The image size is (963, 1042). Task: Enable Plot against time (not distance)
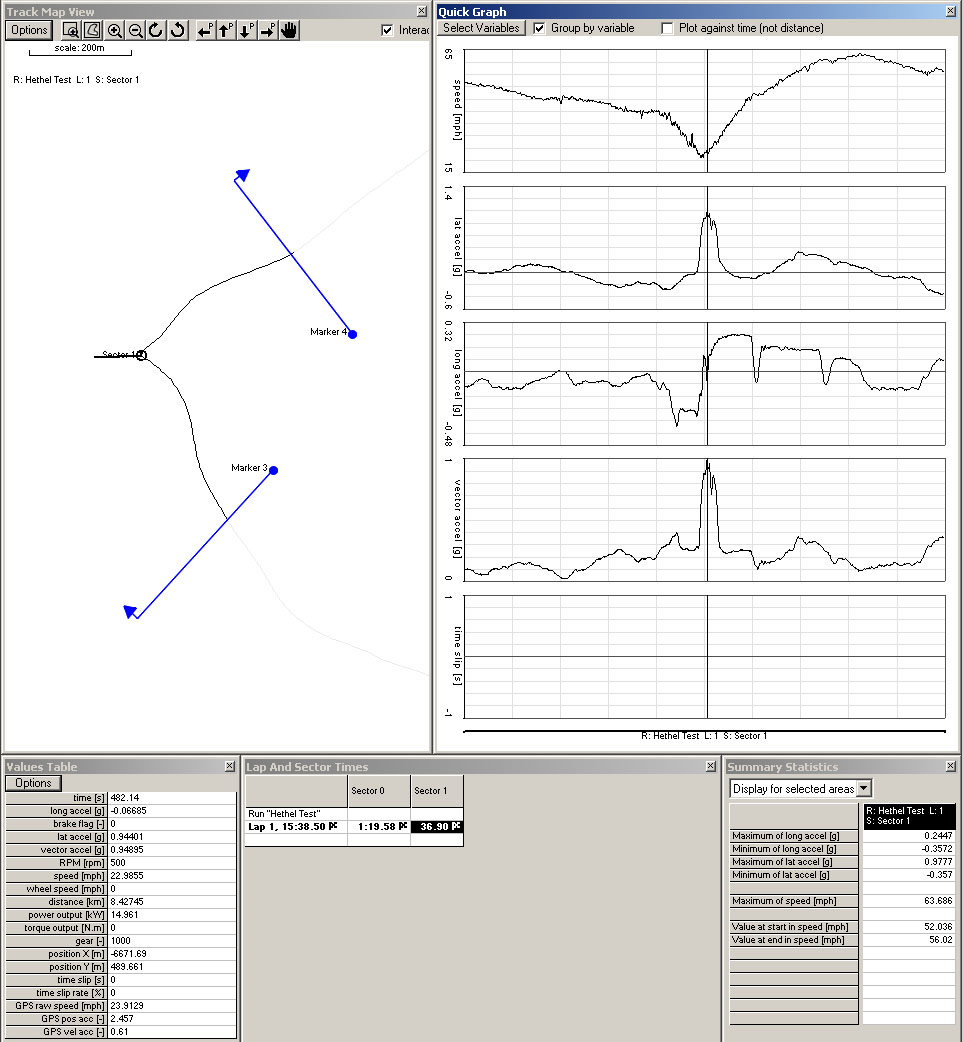[667, 28]
